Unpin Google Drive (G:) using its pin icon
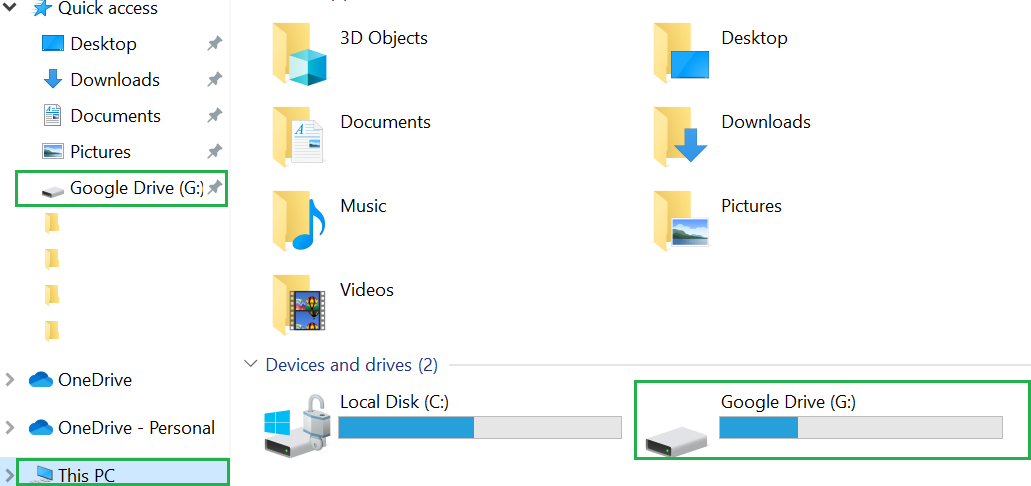Image resolution: width=1031 pixels, height=486 pixels. [214, 188]
